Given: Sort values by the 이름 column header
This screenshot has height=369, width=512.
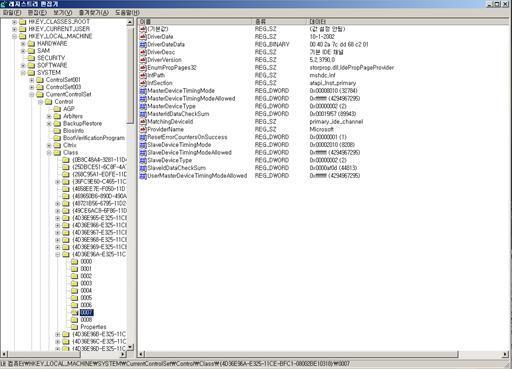Looking at the screenshot, I should click(195, 22).
